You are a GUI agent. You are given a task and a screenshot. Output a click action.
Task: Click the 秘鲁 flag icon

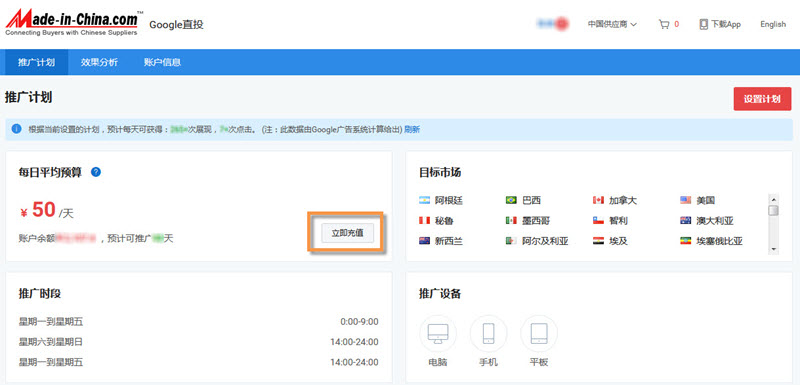click(424, 220)
